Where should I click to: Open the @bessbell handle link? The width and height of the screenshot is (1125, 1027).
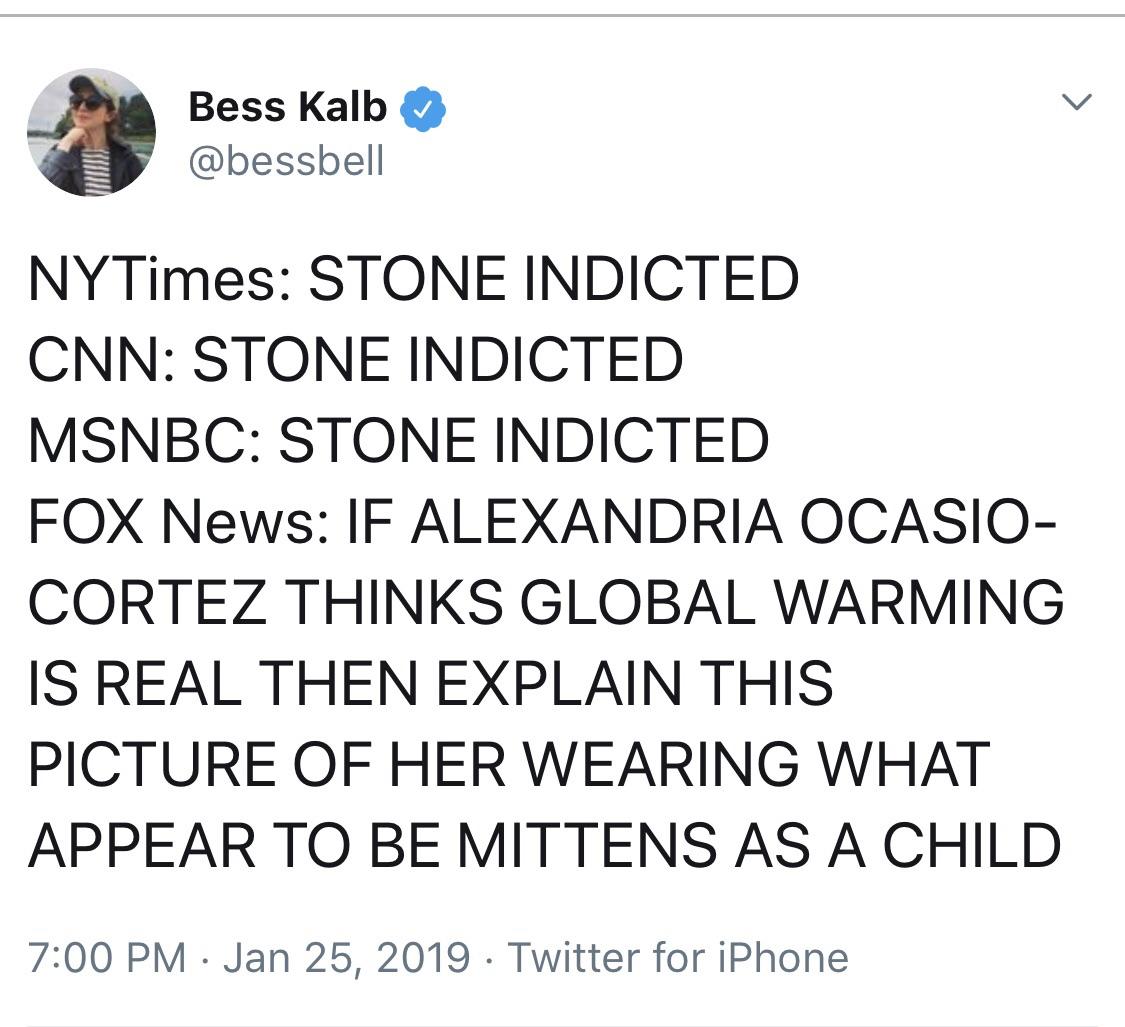[x=285, y=161]
